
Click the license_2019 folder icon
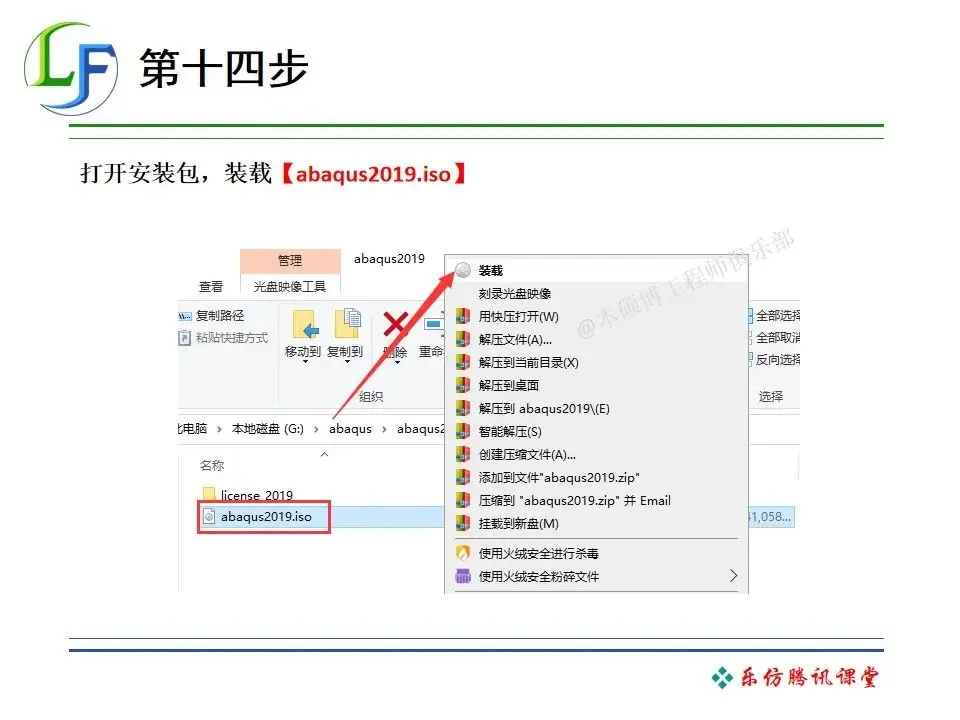tap(209, 494)
